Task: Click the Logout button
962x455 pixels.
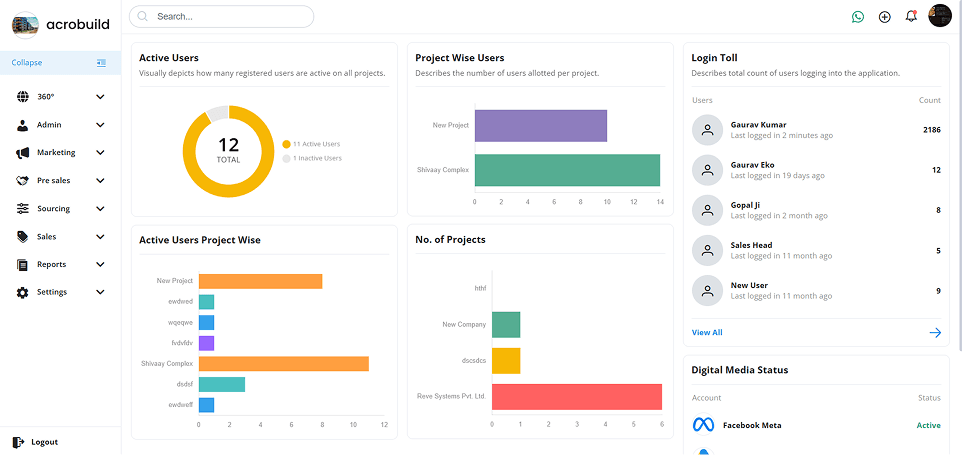Action: [x=44, y=442]
